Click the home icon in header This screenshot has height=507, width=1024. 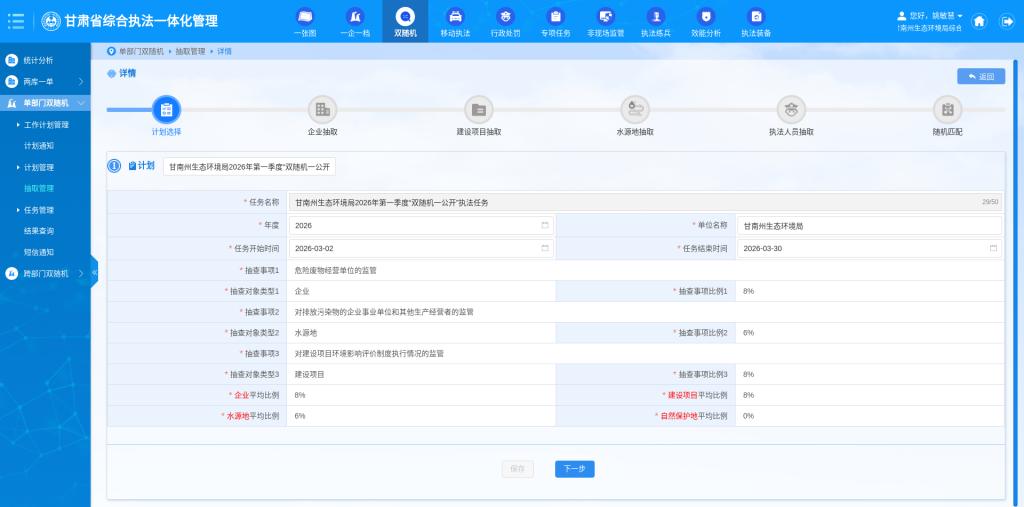[x=979, y=21]
